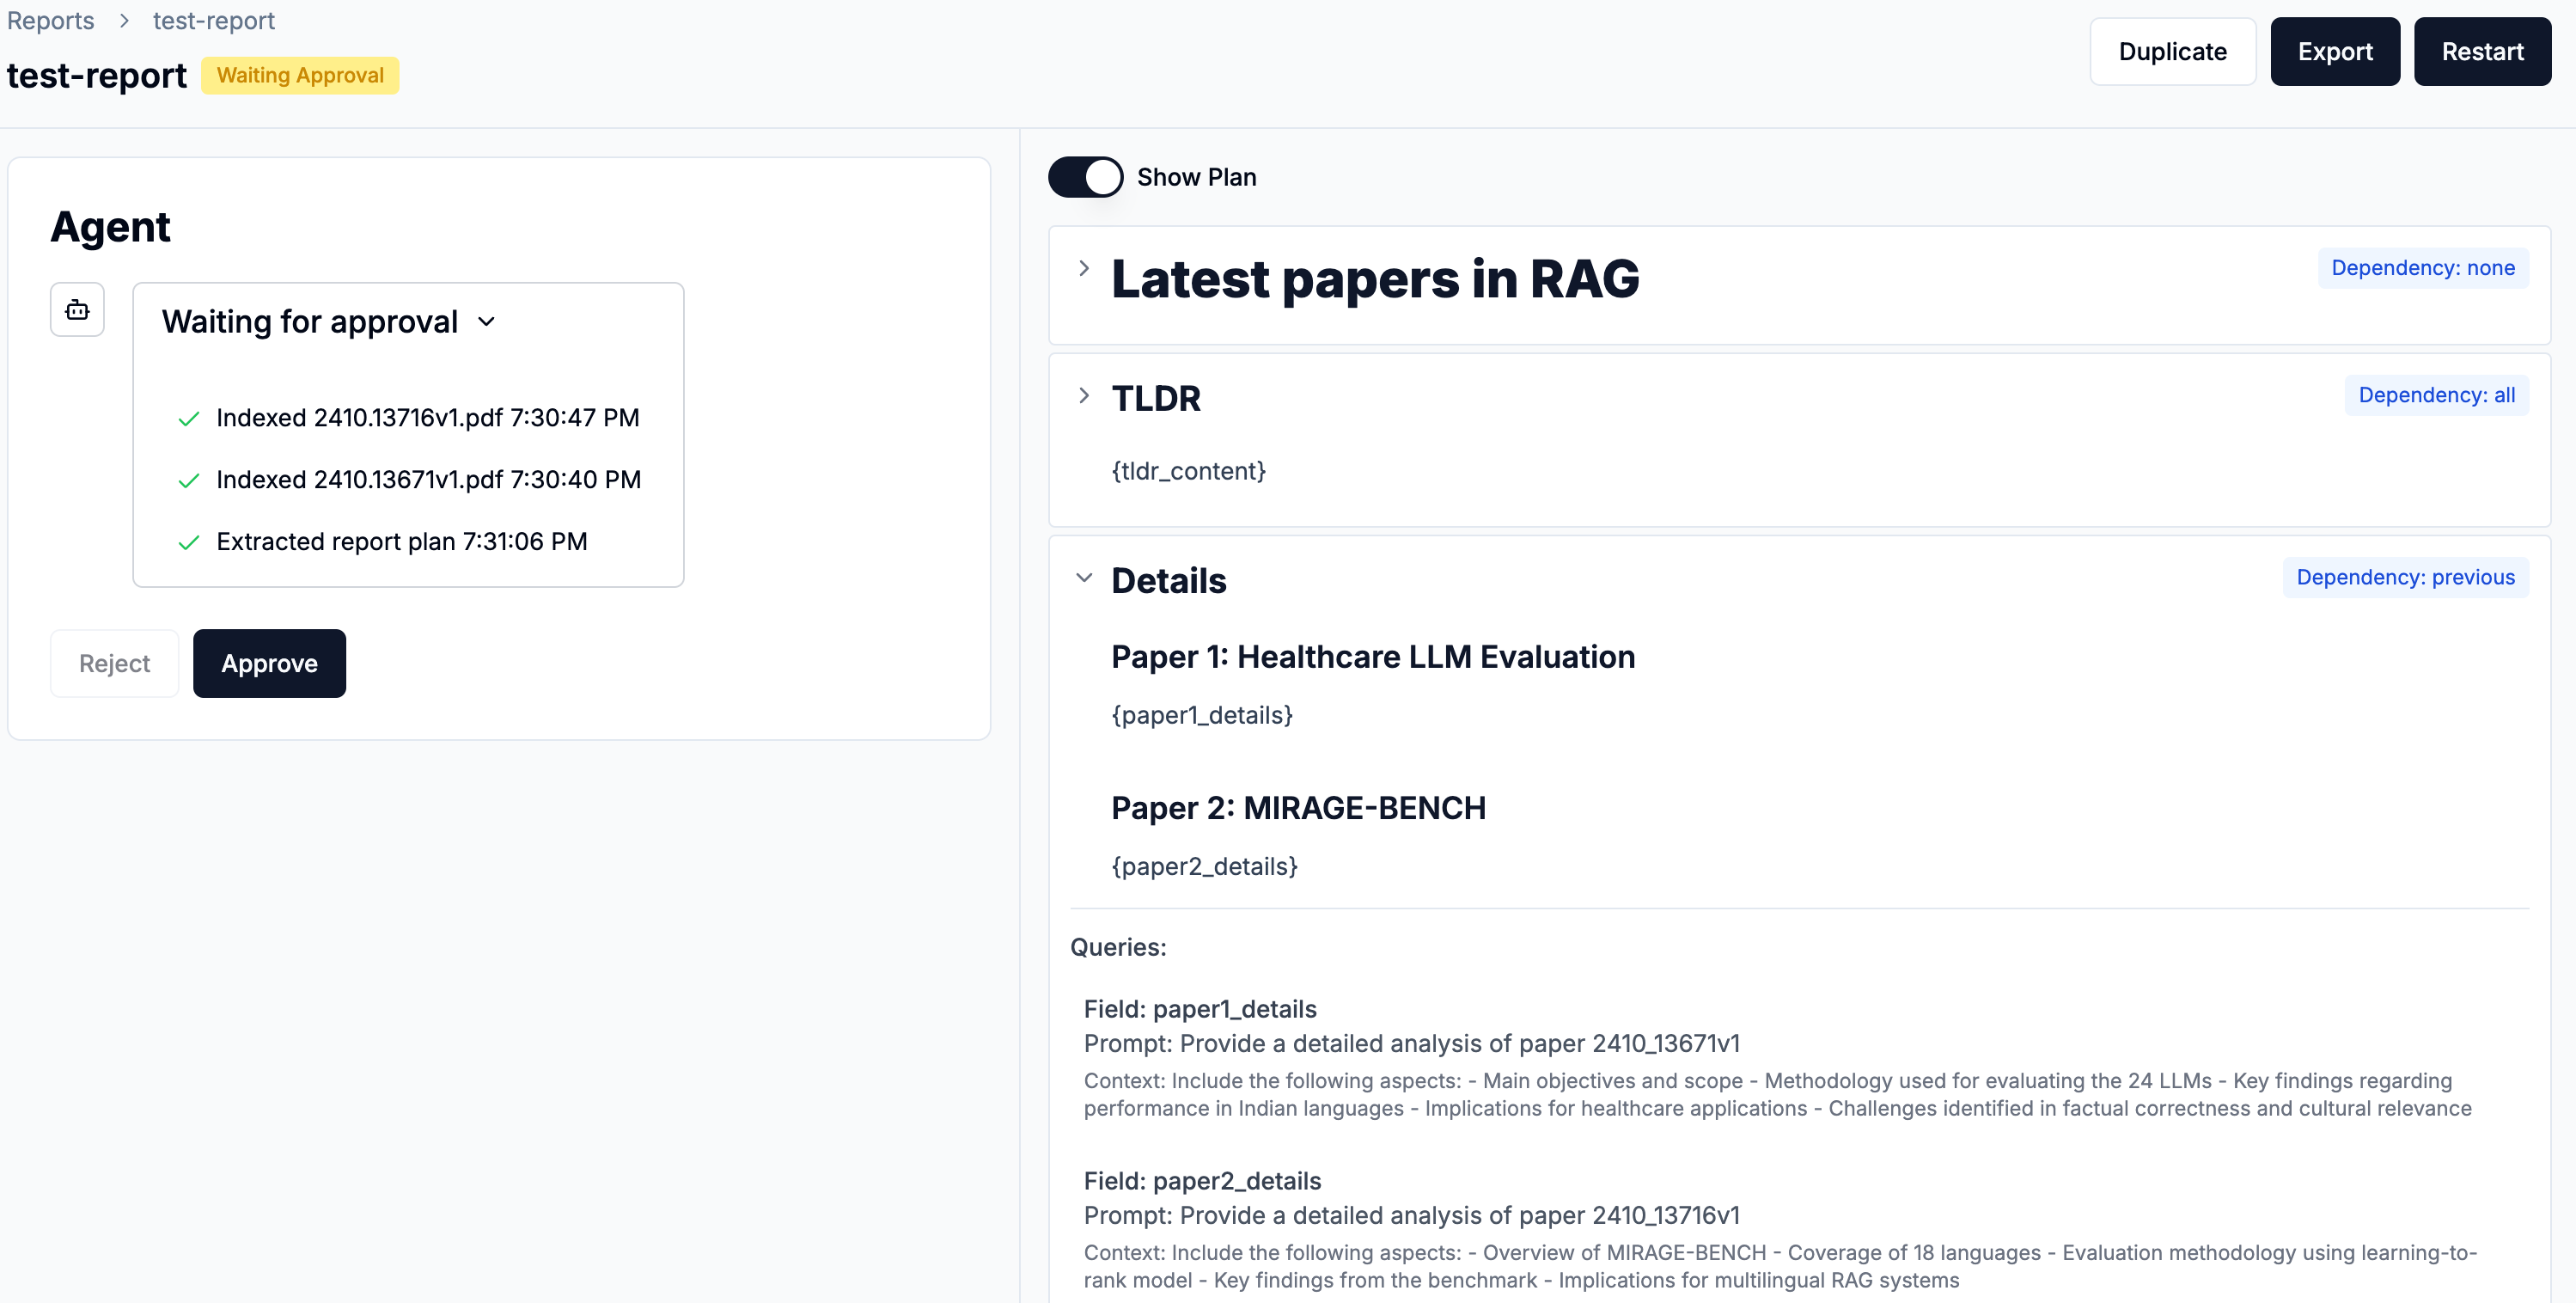Screen dimensions: 2576x1303
Task: Click the Restart button
Action: (2482, 52)
